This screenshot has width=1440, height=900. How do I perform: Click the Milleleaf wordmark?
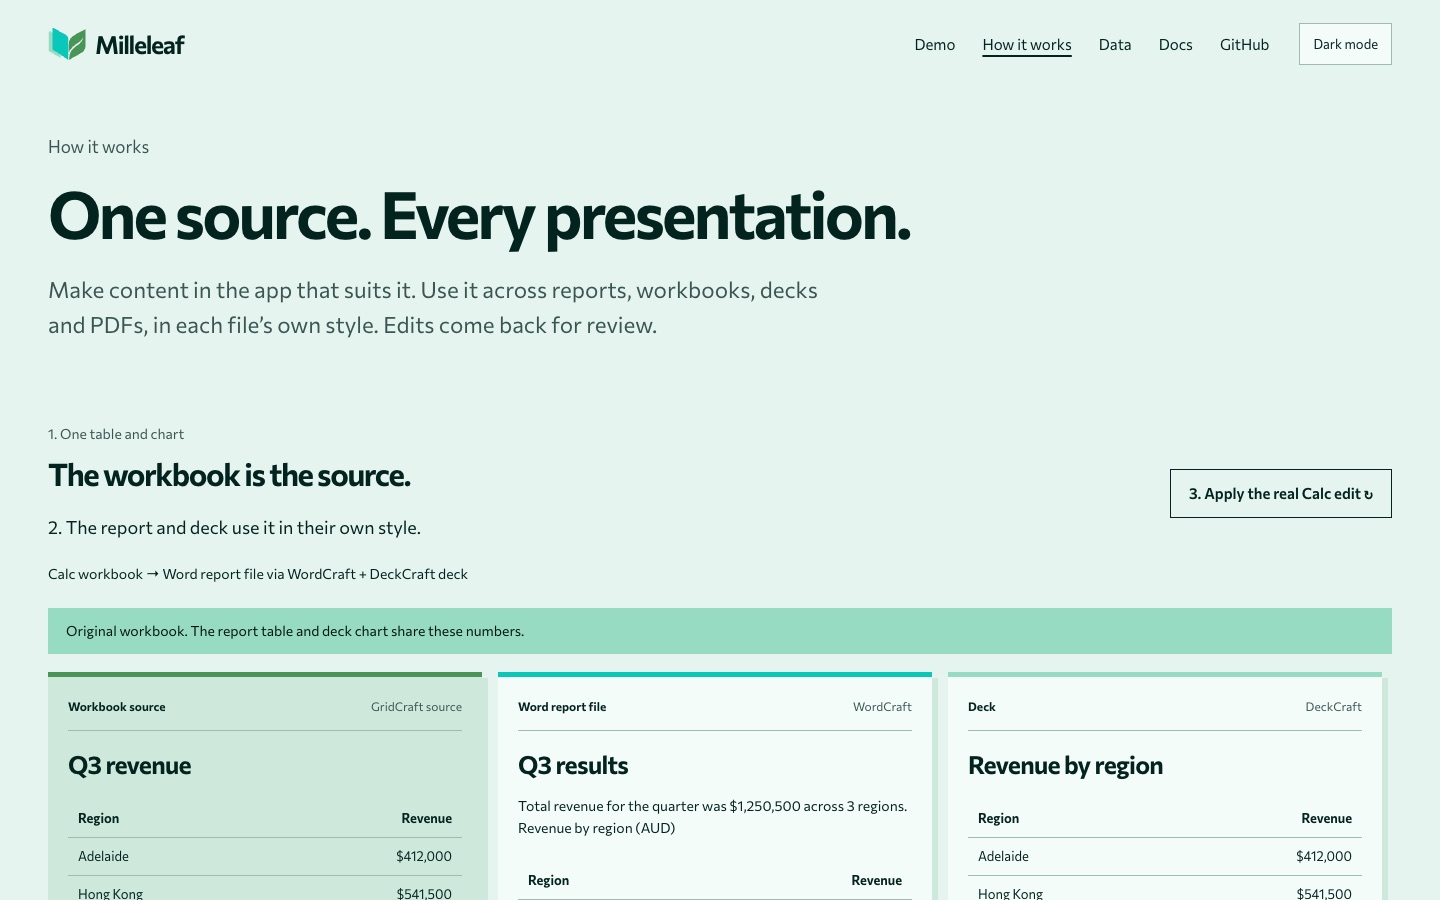[x=140, y=44]
